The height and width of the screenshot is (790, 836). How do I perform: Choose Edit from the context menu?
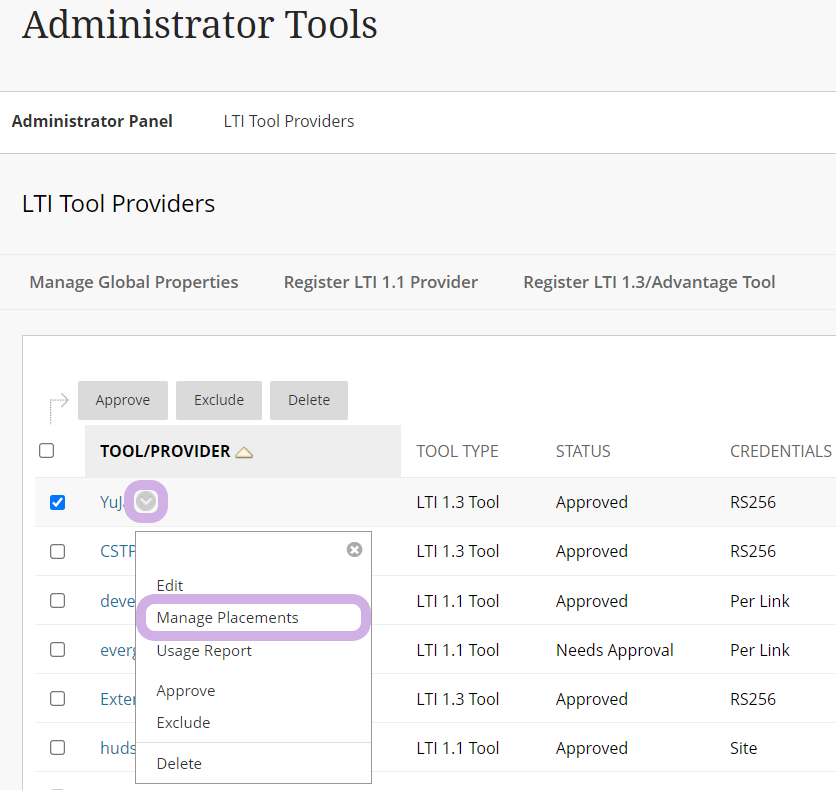click(x=170, y=585)
